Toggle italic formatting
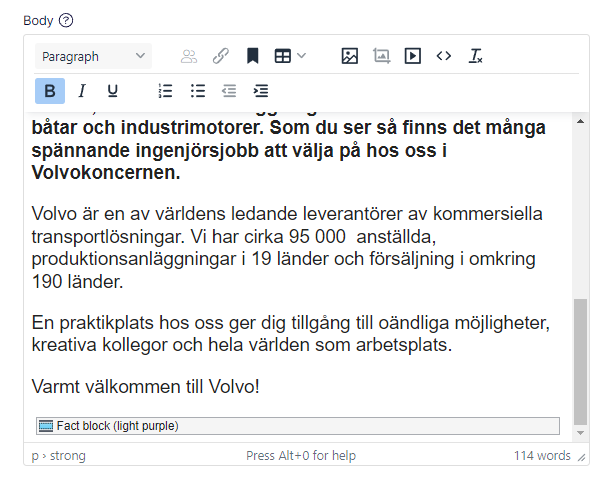The width and height of the screenshot is (604, 481). coord(82,91)
